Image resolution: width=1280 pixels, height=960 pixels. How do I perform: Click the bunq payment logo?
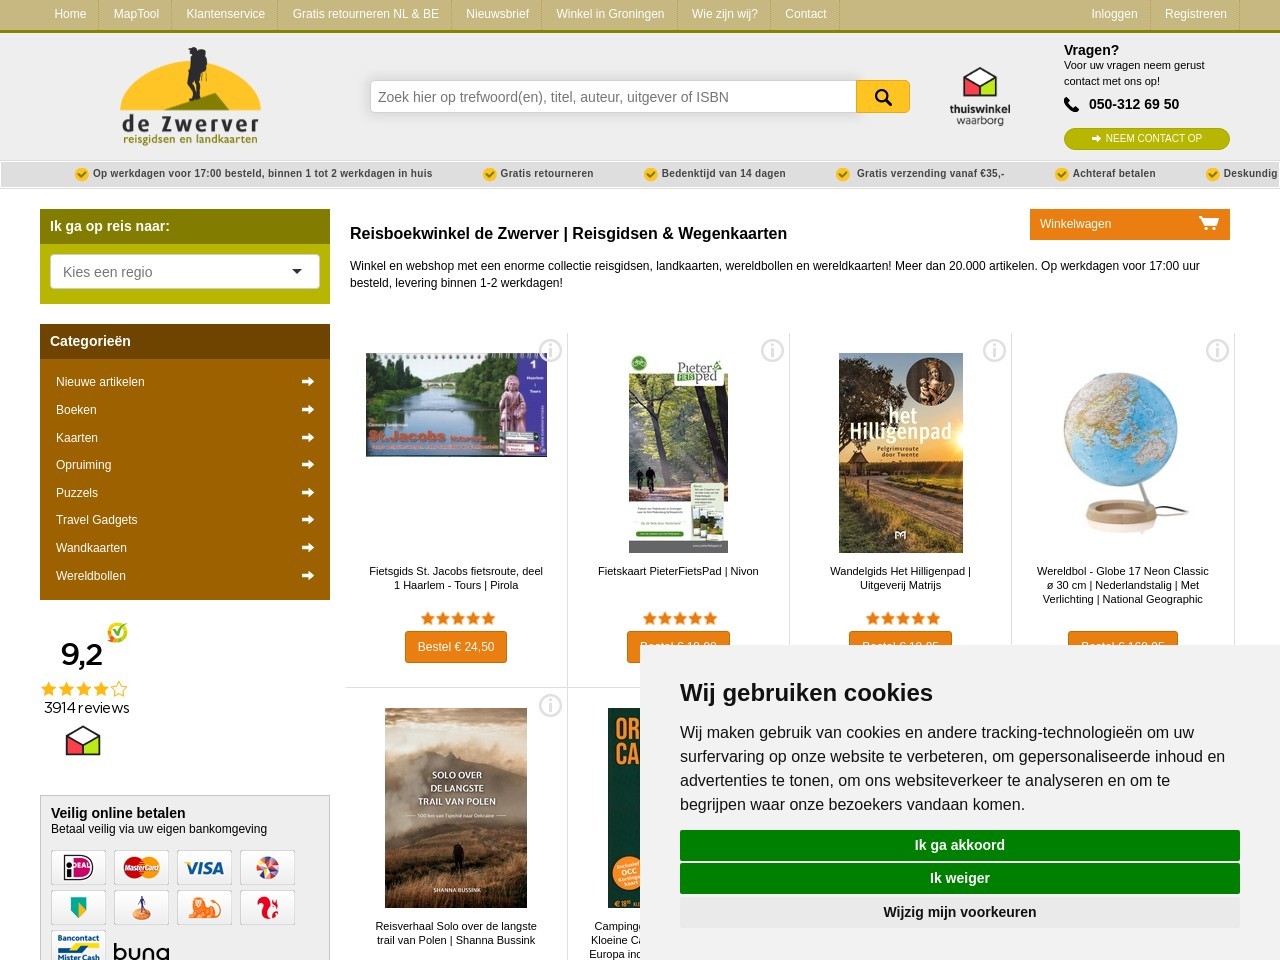tap(141, 950)
